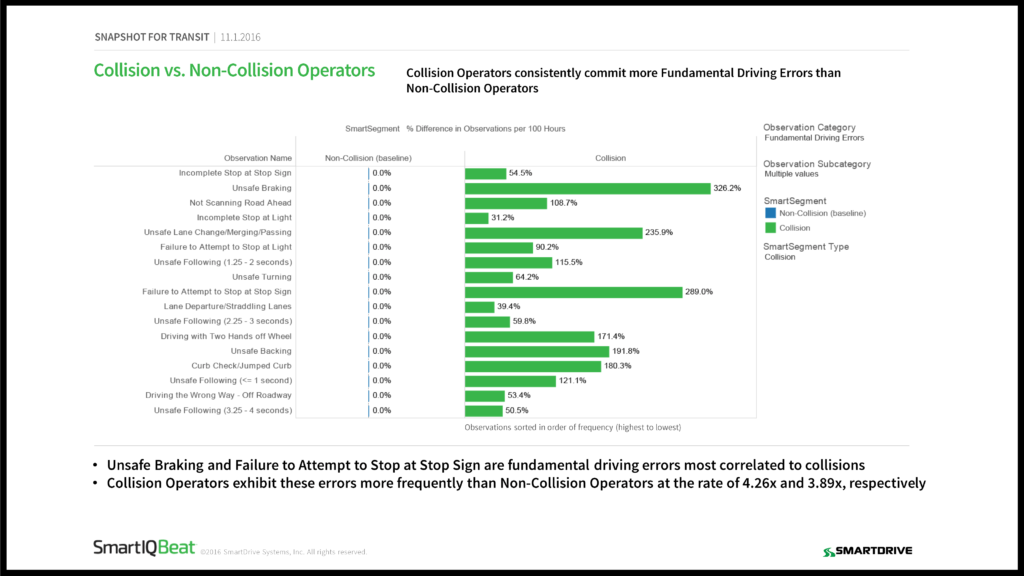
Task: Click the "Observation Category" filter heading
Action: 809,127
